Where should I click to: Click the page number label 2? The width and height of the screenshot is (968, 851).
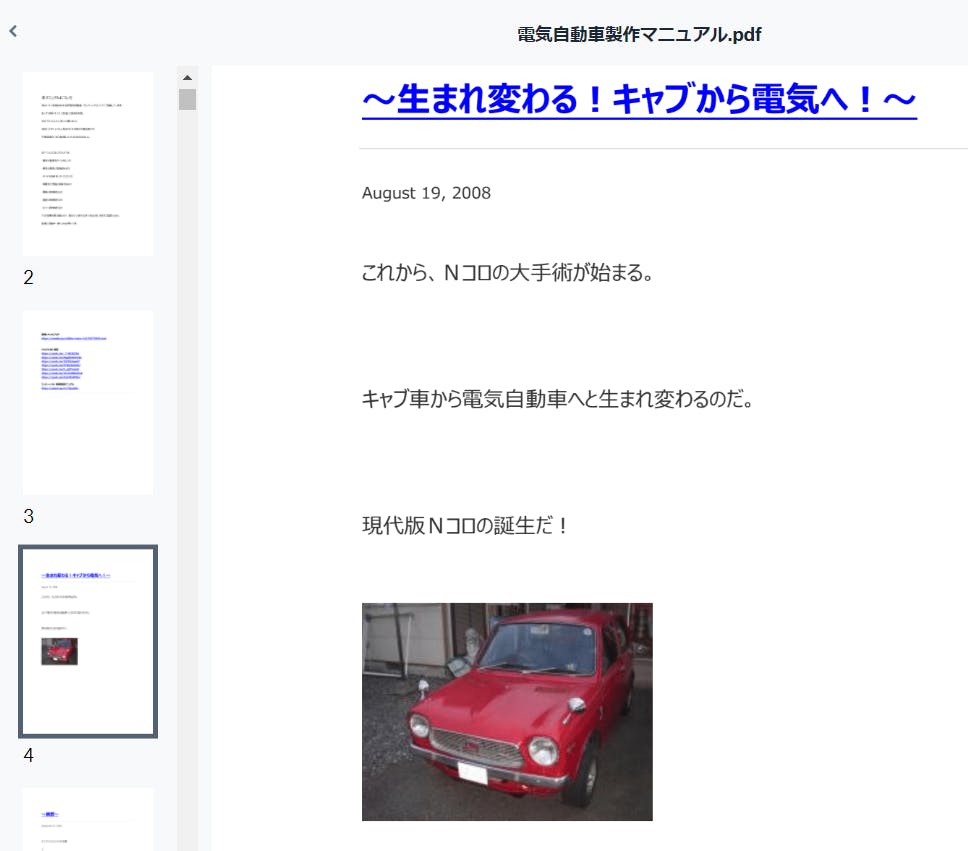pos(28,277)
